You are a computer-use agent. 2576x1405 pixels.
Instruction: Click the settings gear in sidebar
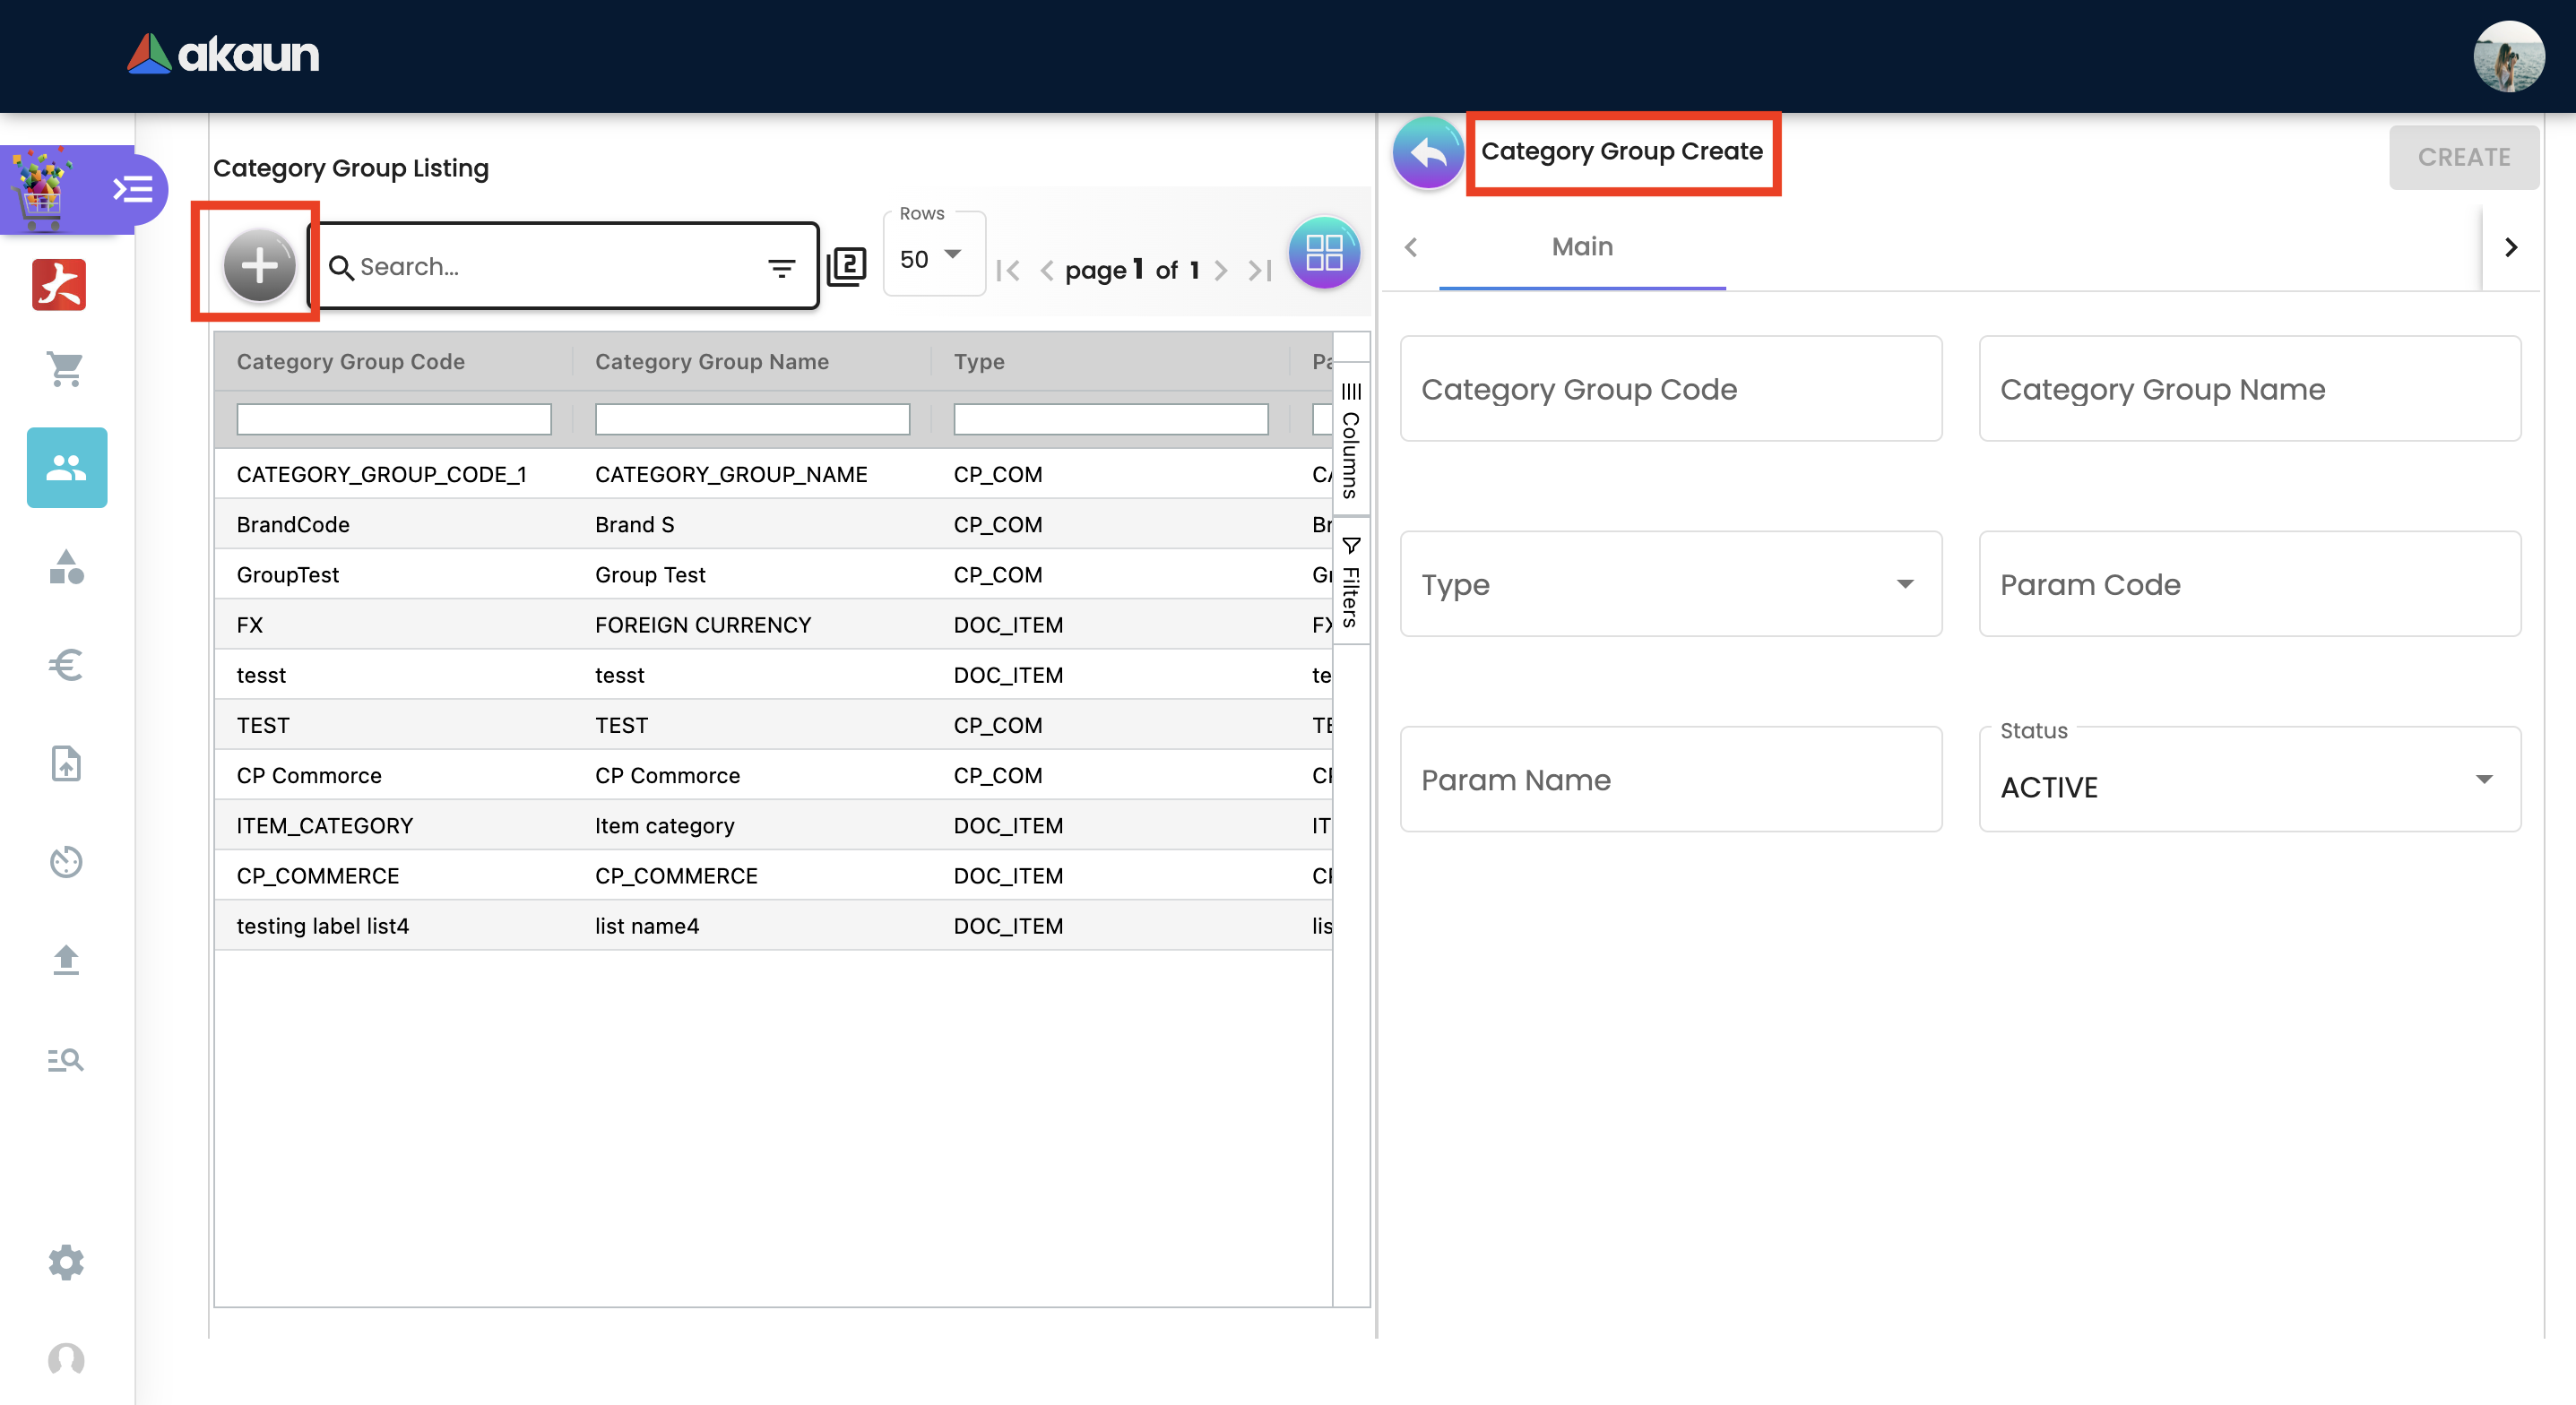[x=66, y=1262]
